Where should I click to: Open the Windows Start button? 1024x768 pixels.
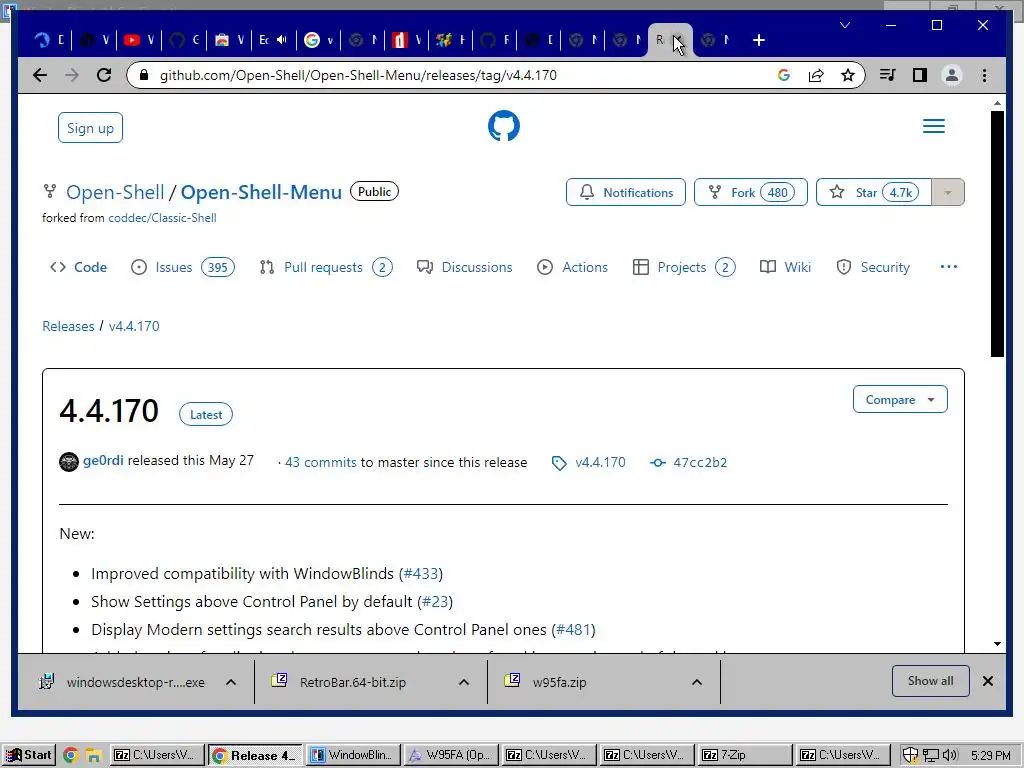tap(29, 756)
